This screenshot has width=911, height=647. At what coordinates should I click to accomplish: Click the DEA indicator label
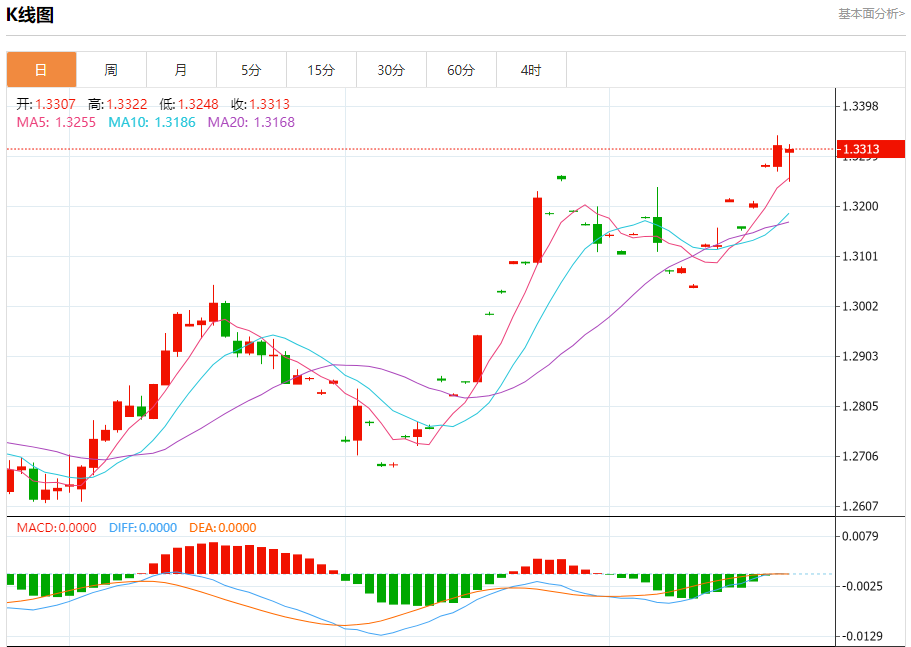(x=223, y=527)
